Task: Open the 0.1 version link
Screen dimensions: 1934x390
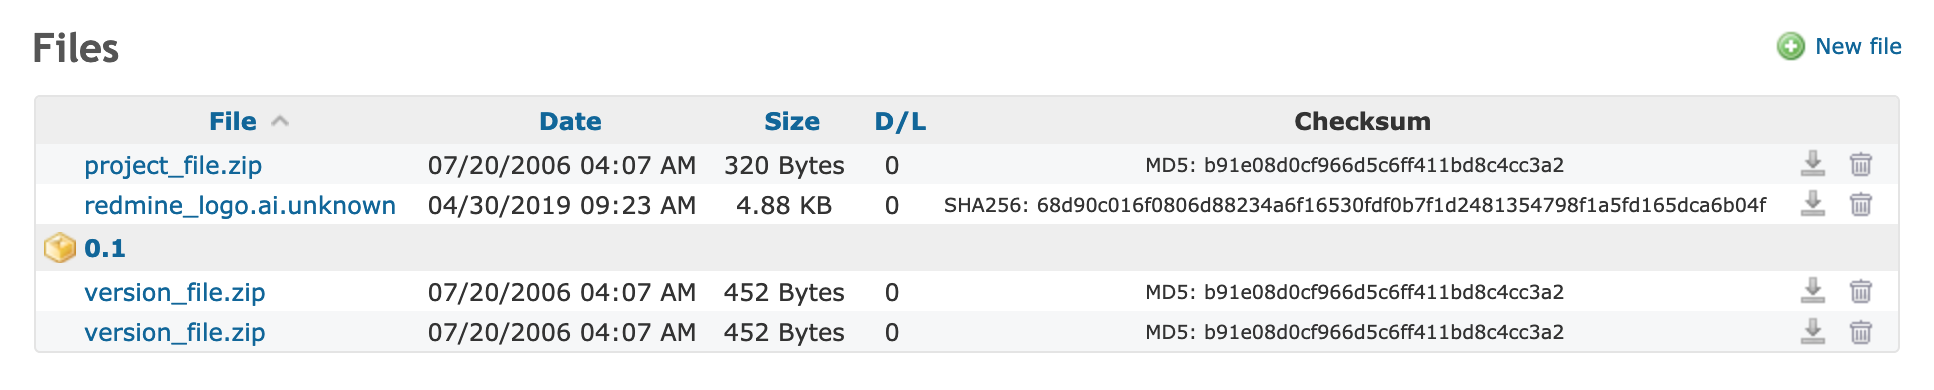Action: 105,248
